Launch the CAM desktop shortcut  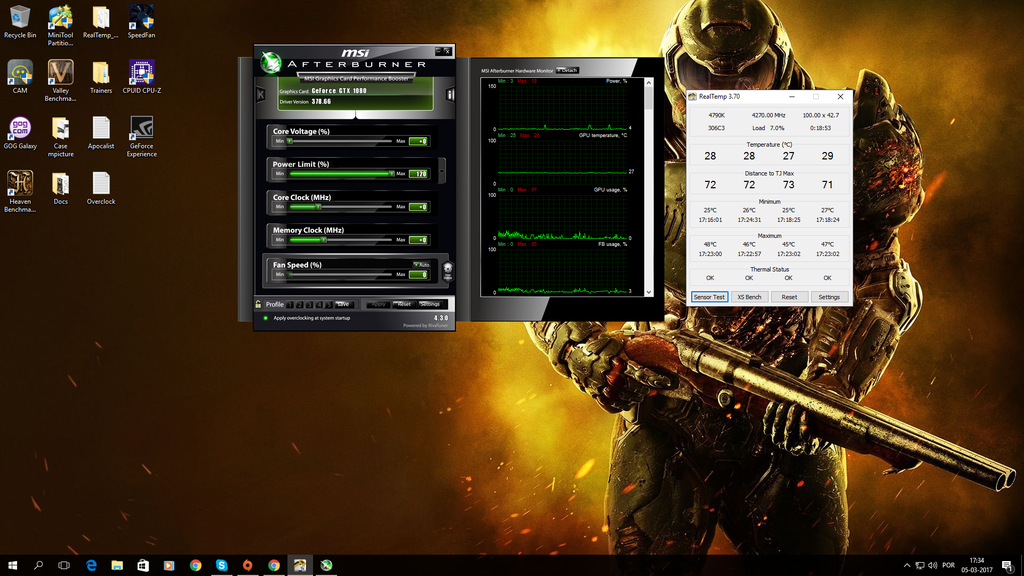20,77
